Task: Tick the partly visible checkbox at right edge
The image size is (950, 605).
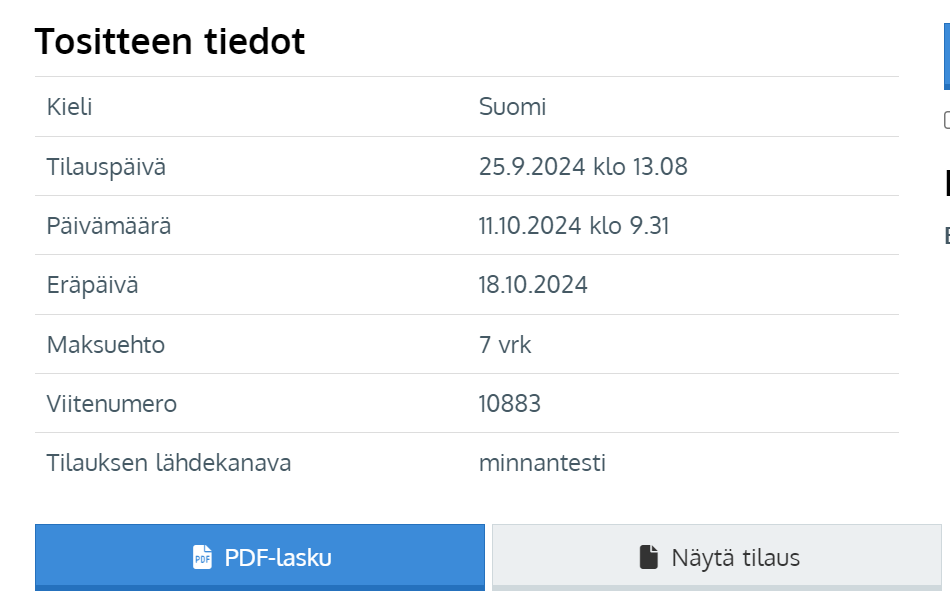Action: [x=947, y=120]
